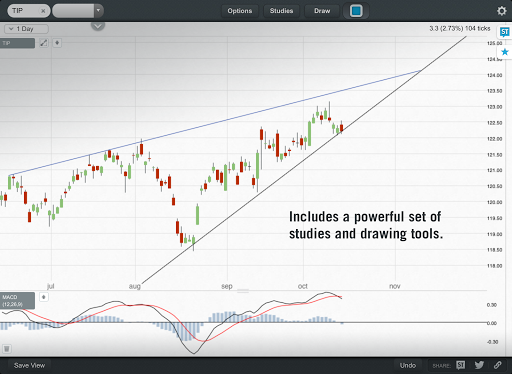Open the symbol compare dropdown arrow
This screenshot has width=512, height=374.
point(98,11)
